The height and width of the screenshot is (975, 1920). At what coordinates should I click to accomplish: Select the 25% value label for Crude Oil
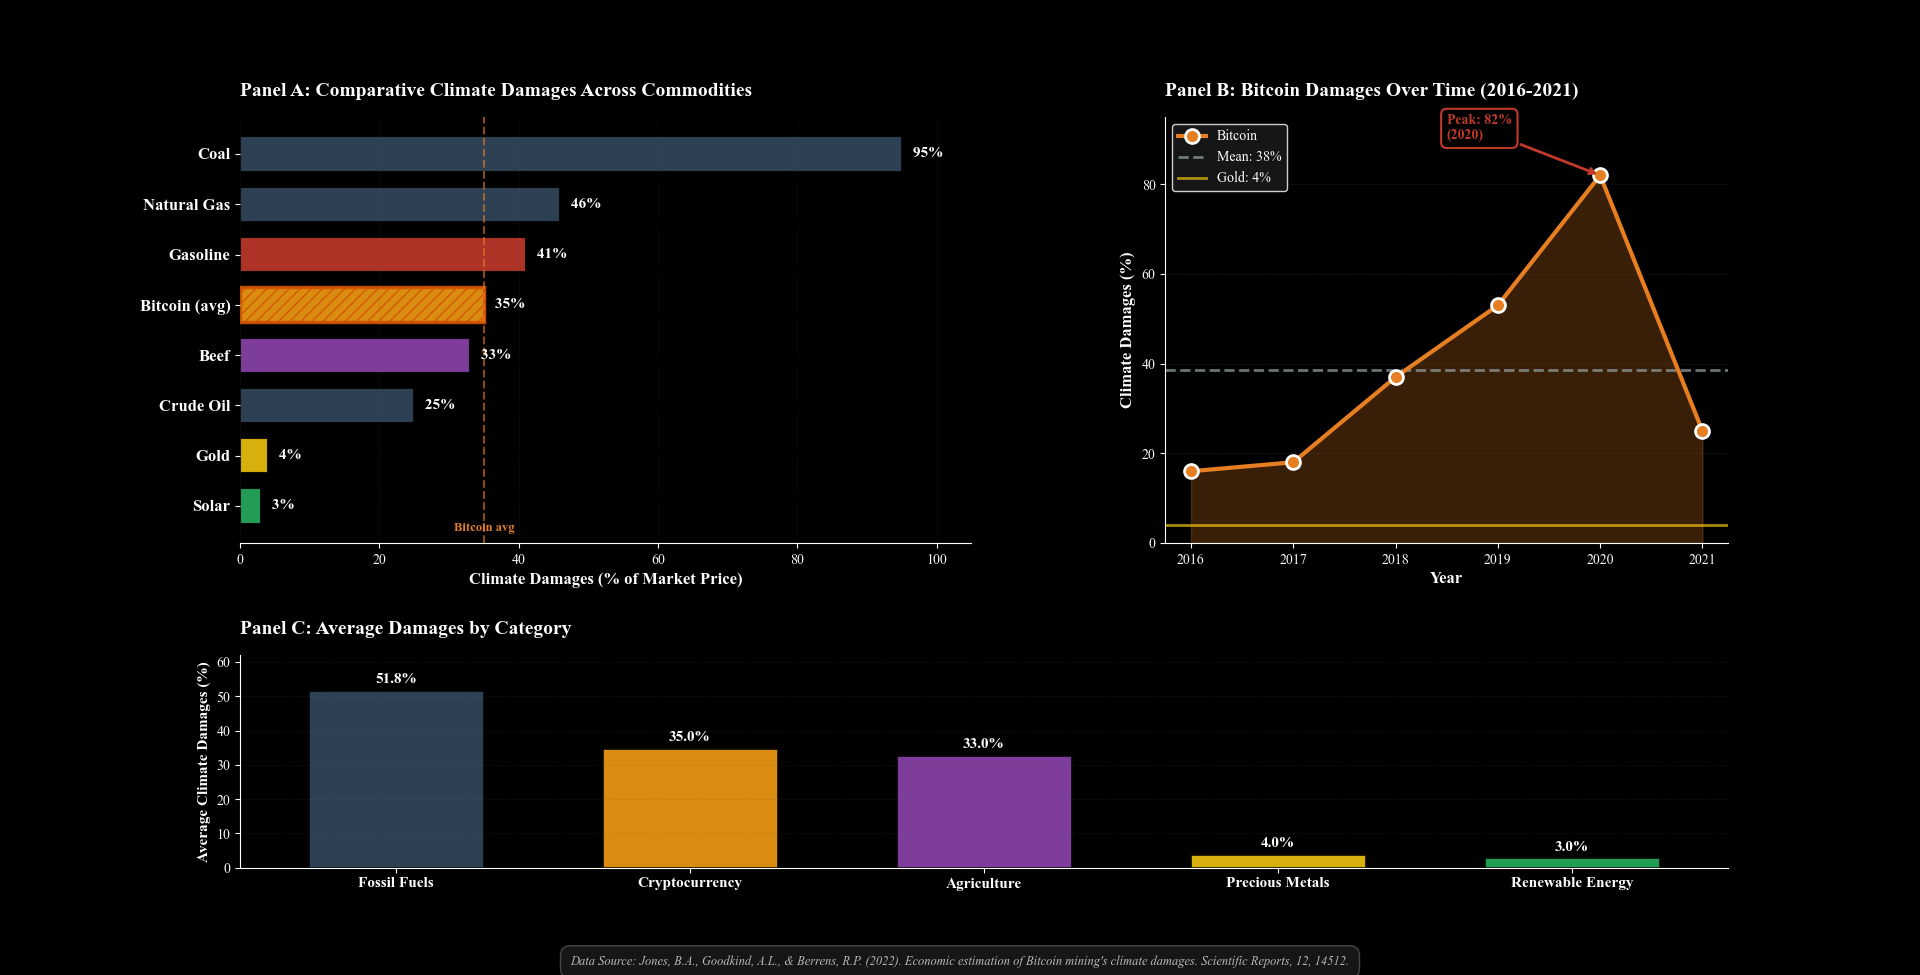440,404
